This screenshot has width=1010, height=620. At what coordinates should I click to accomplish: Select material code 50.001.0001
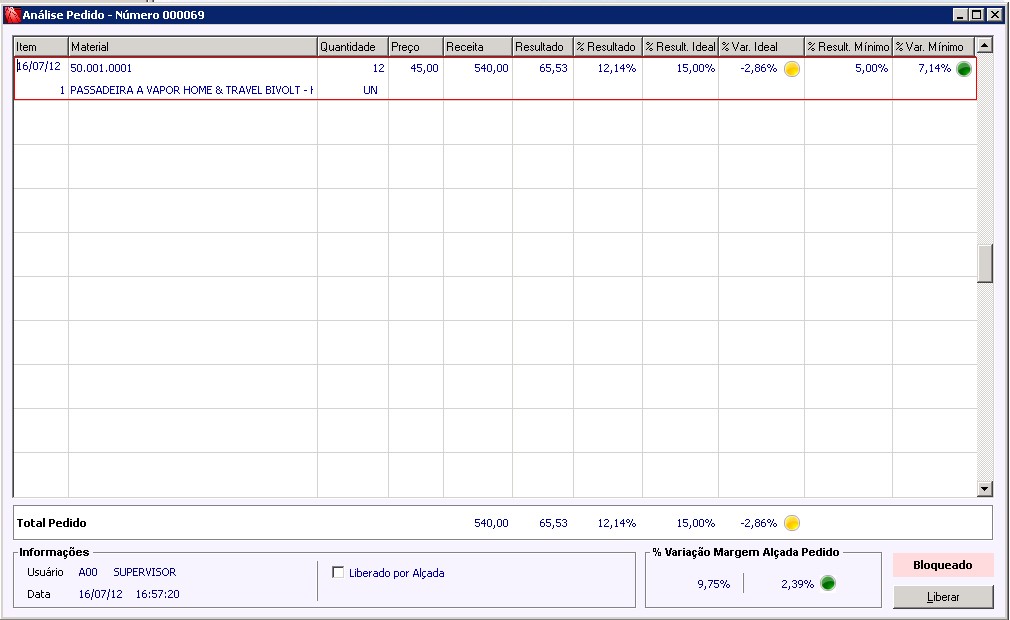coord(101,68)
